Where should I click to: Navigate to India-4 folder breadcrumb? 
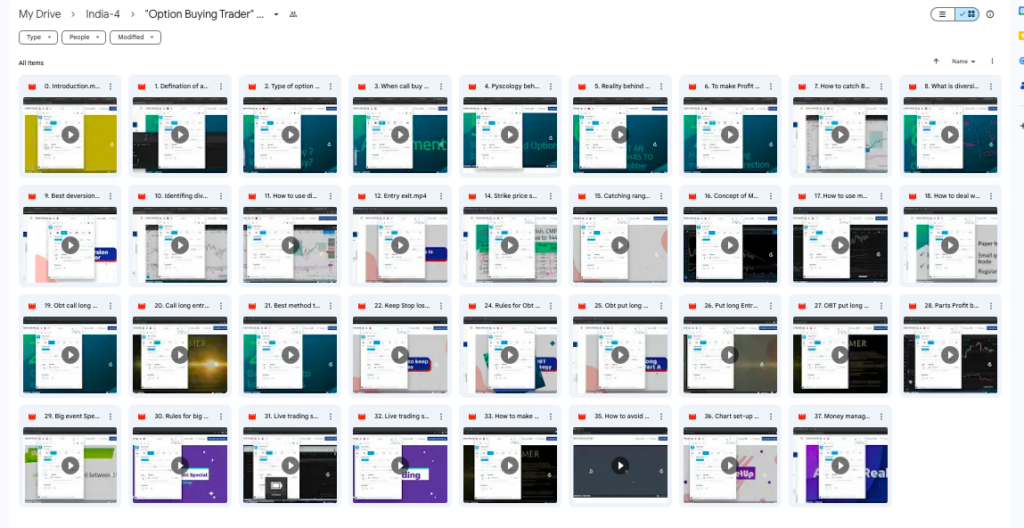[103, 14]
